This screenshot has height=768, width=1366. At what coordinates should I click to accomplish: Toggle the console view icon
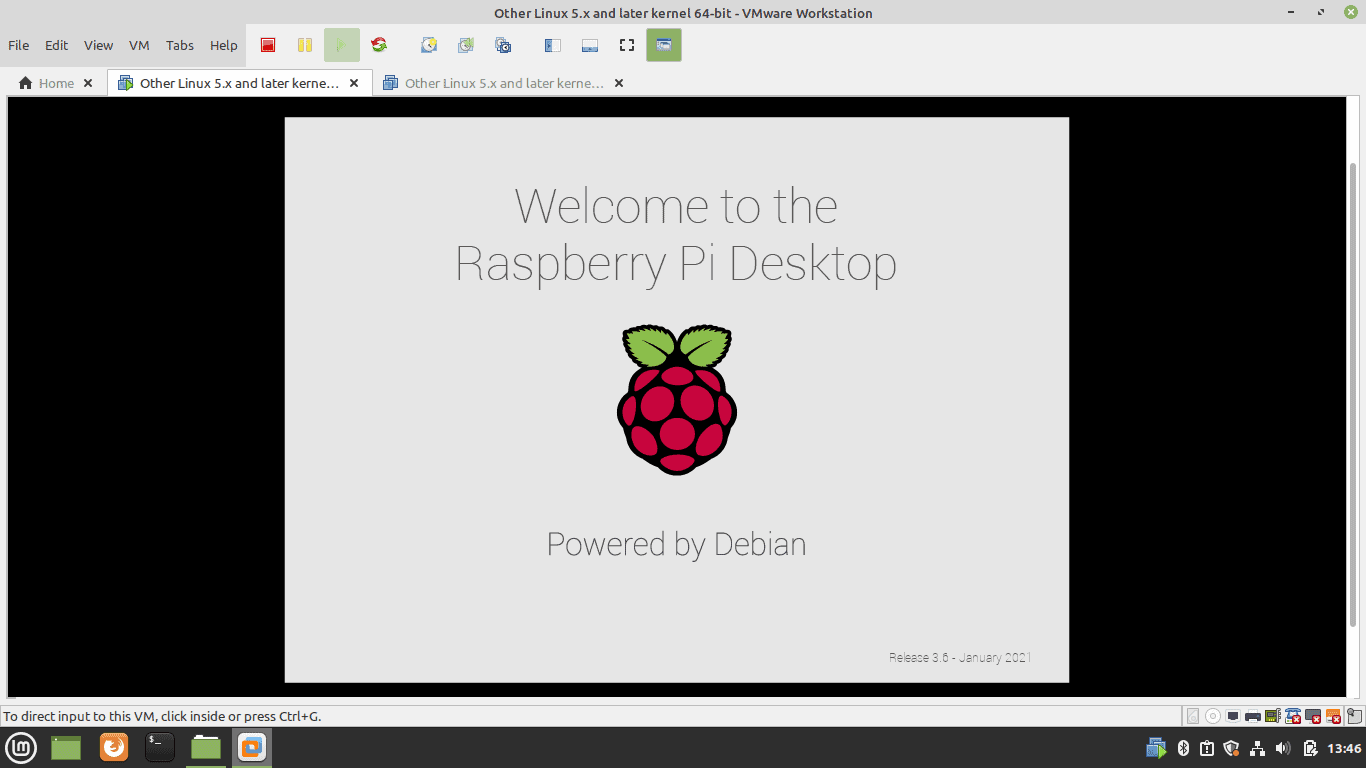click(664, 45)
